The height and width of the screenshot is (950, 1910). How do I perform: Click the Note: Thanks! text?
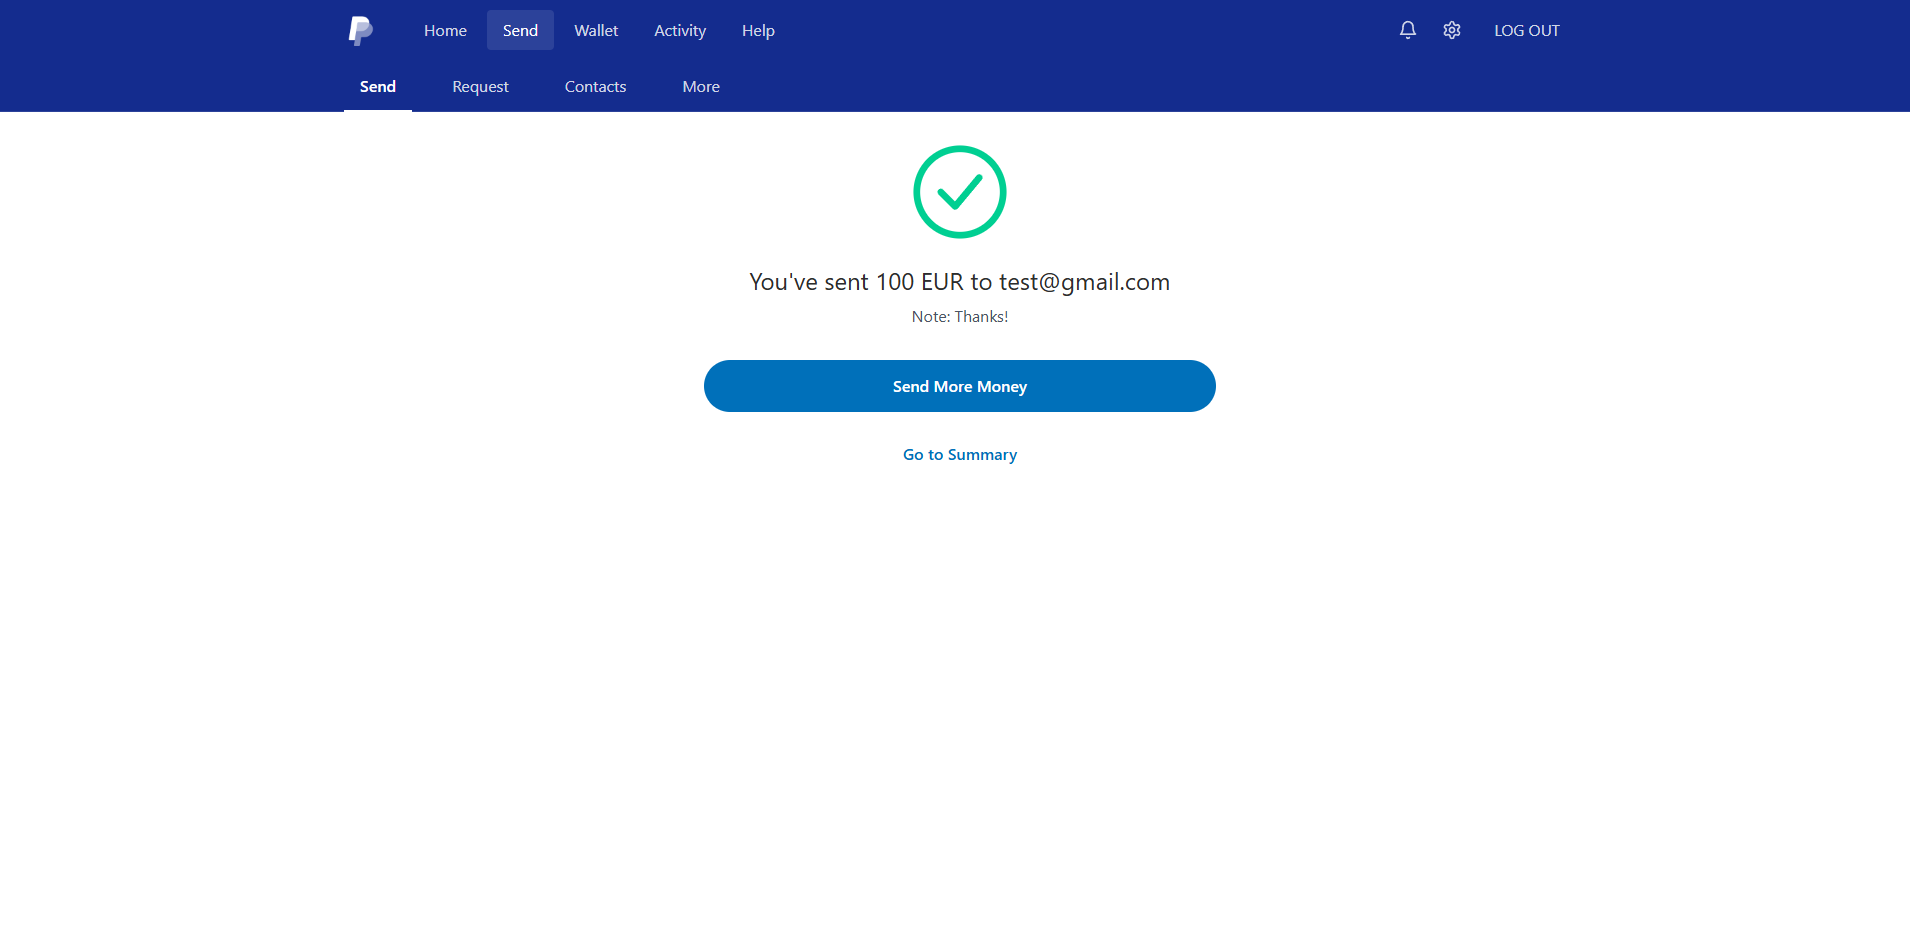coord(960,317)
